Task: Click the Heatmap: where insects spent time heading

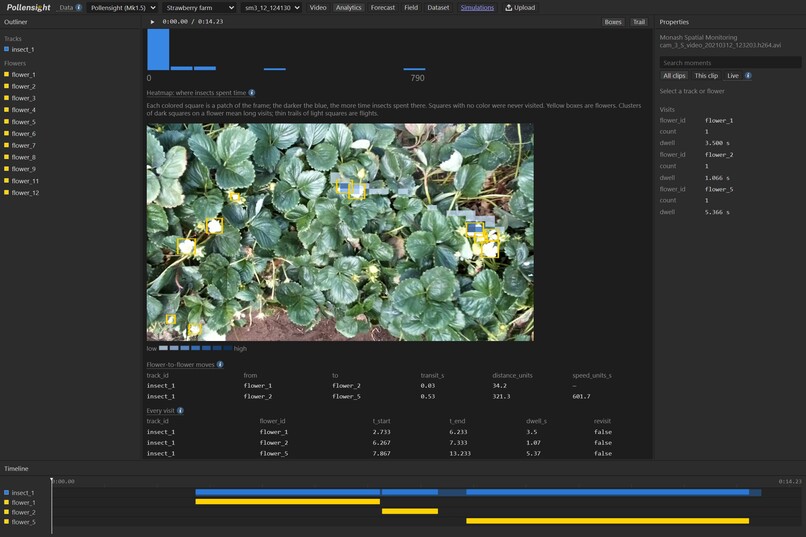Action: (x=196, y=93)
